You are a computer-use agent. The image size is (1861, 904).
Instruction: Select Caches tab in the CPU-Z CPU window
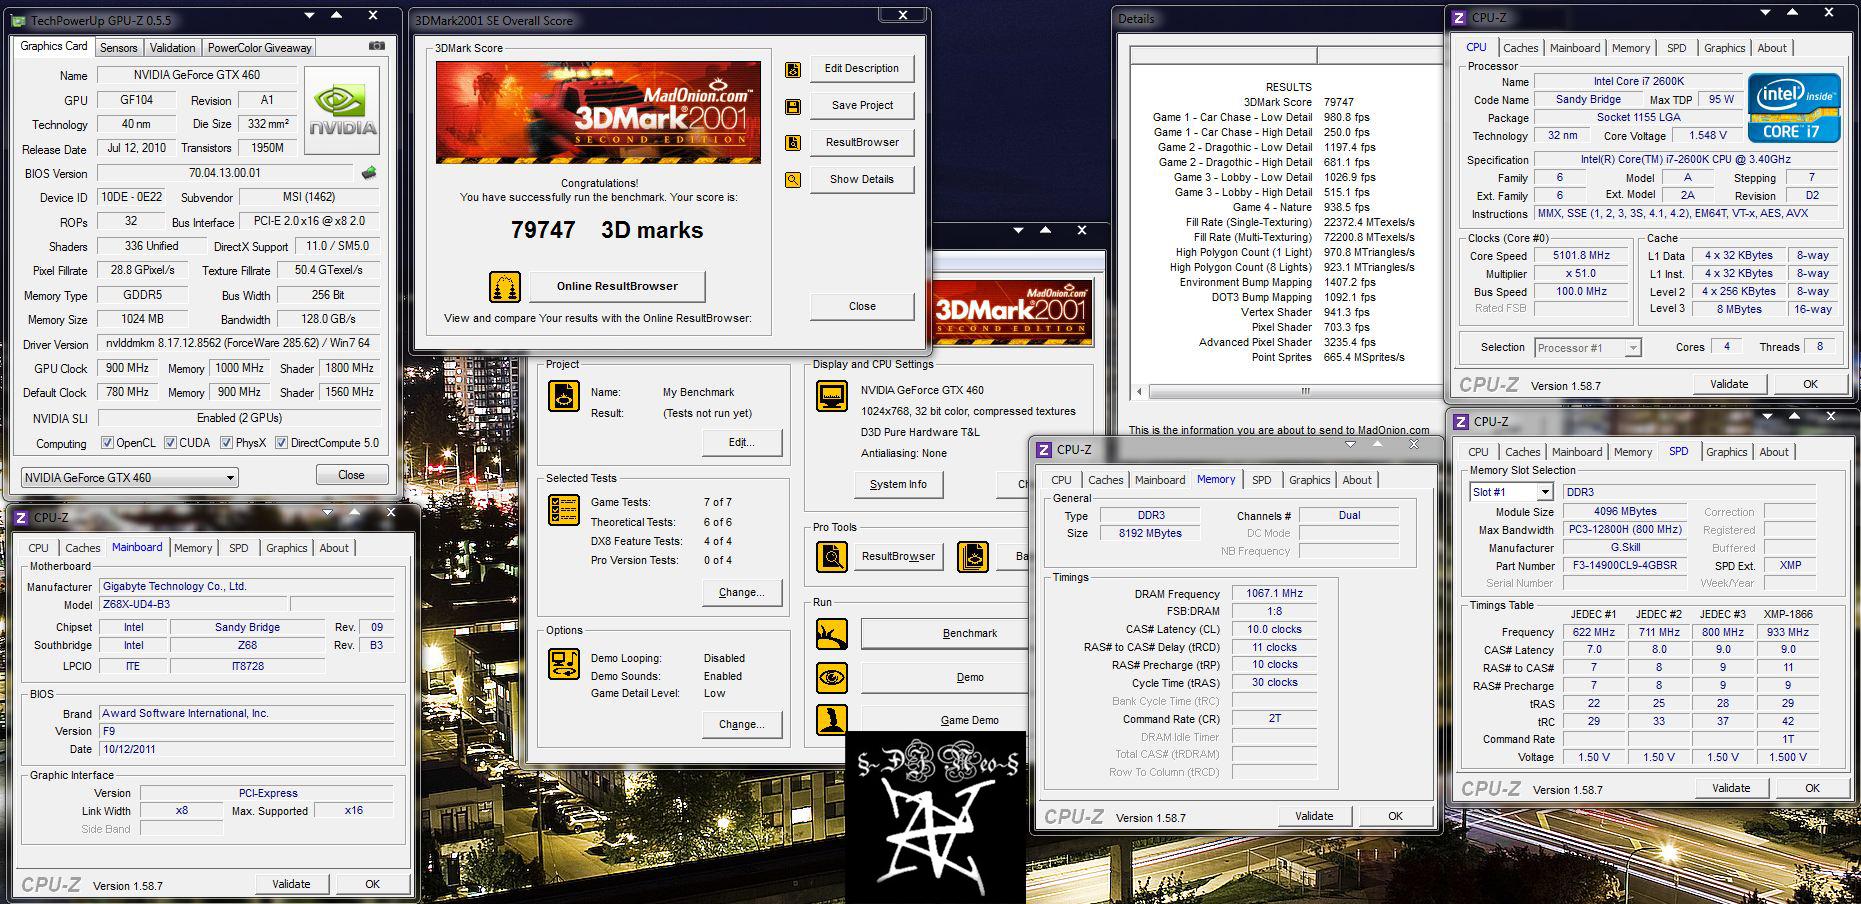point(1520,48)
